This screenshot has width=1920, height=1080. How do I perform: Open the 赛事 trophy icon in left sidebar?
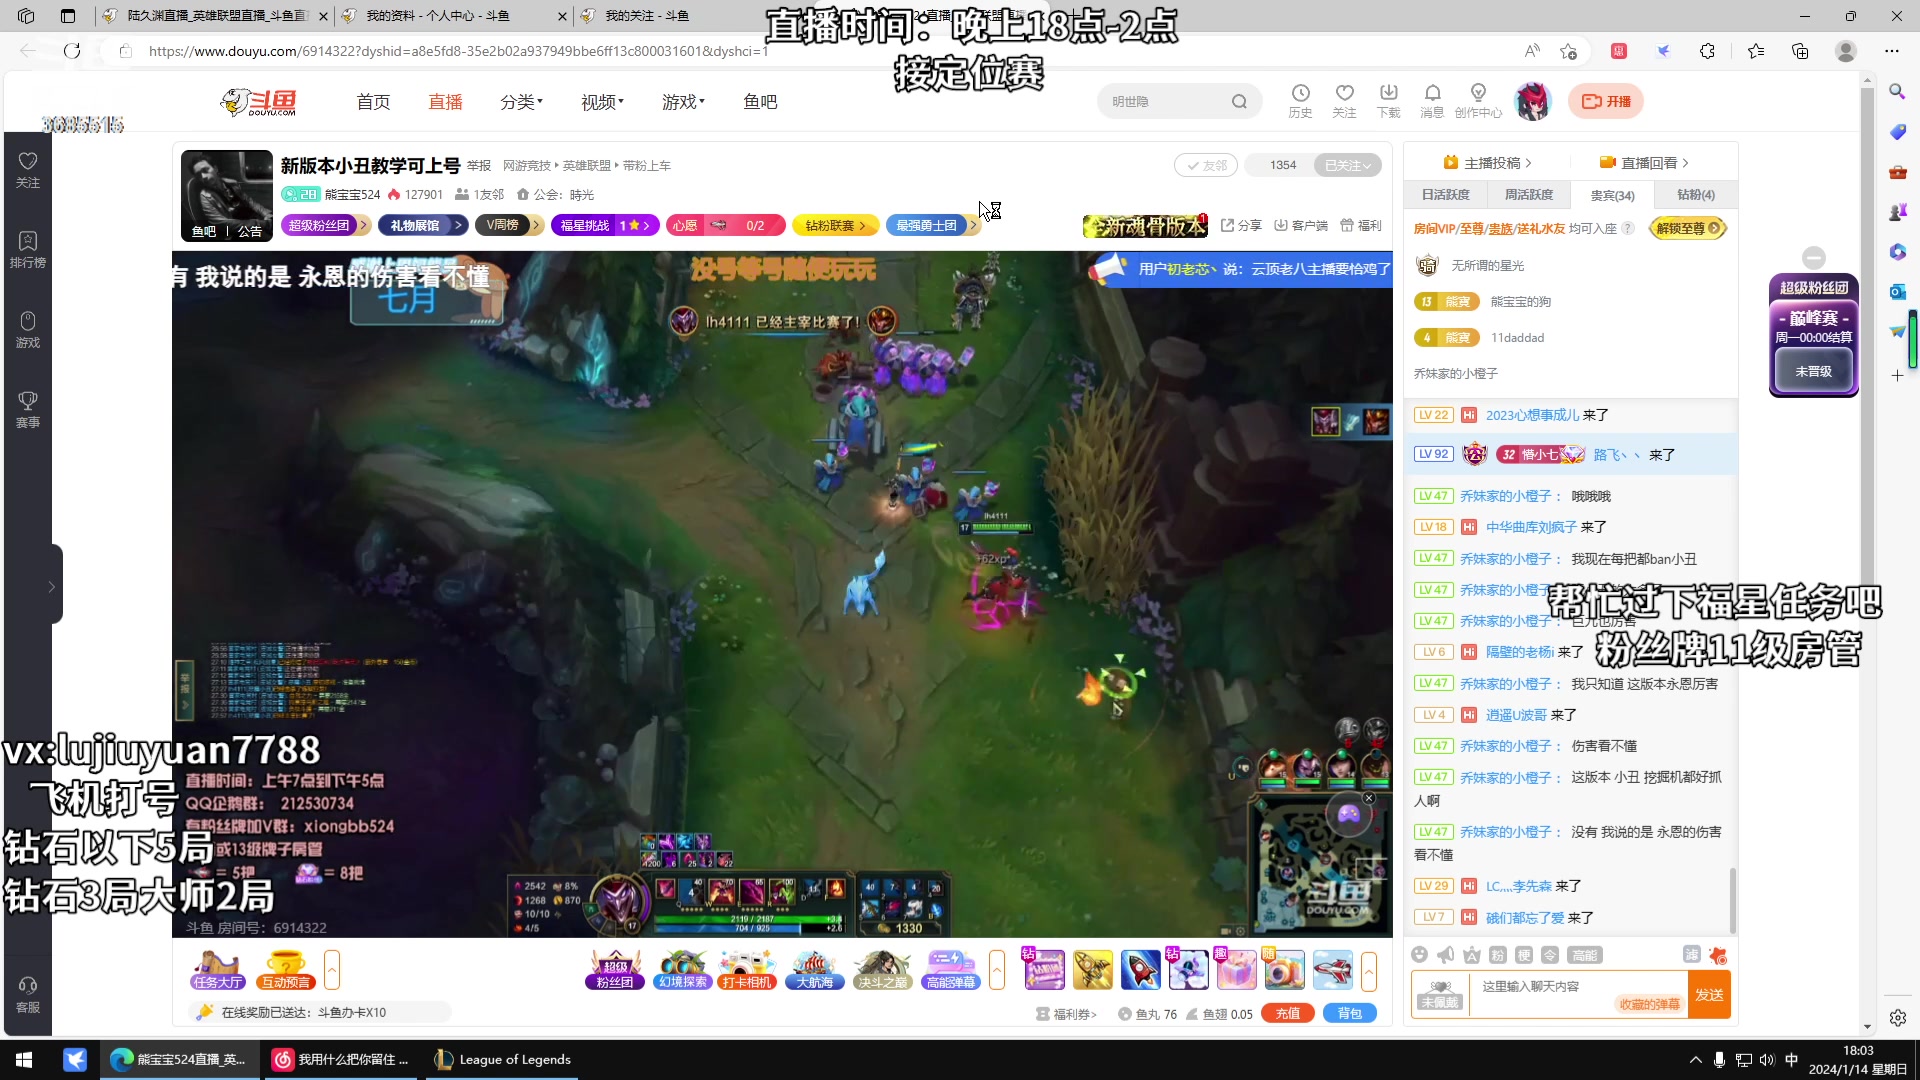(28, 410)
